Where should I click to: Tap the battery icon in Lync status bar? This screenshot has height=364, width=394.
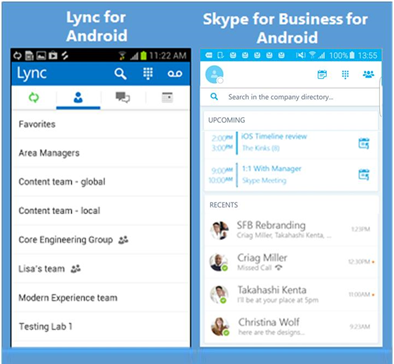coord(143,55)
